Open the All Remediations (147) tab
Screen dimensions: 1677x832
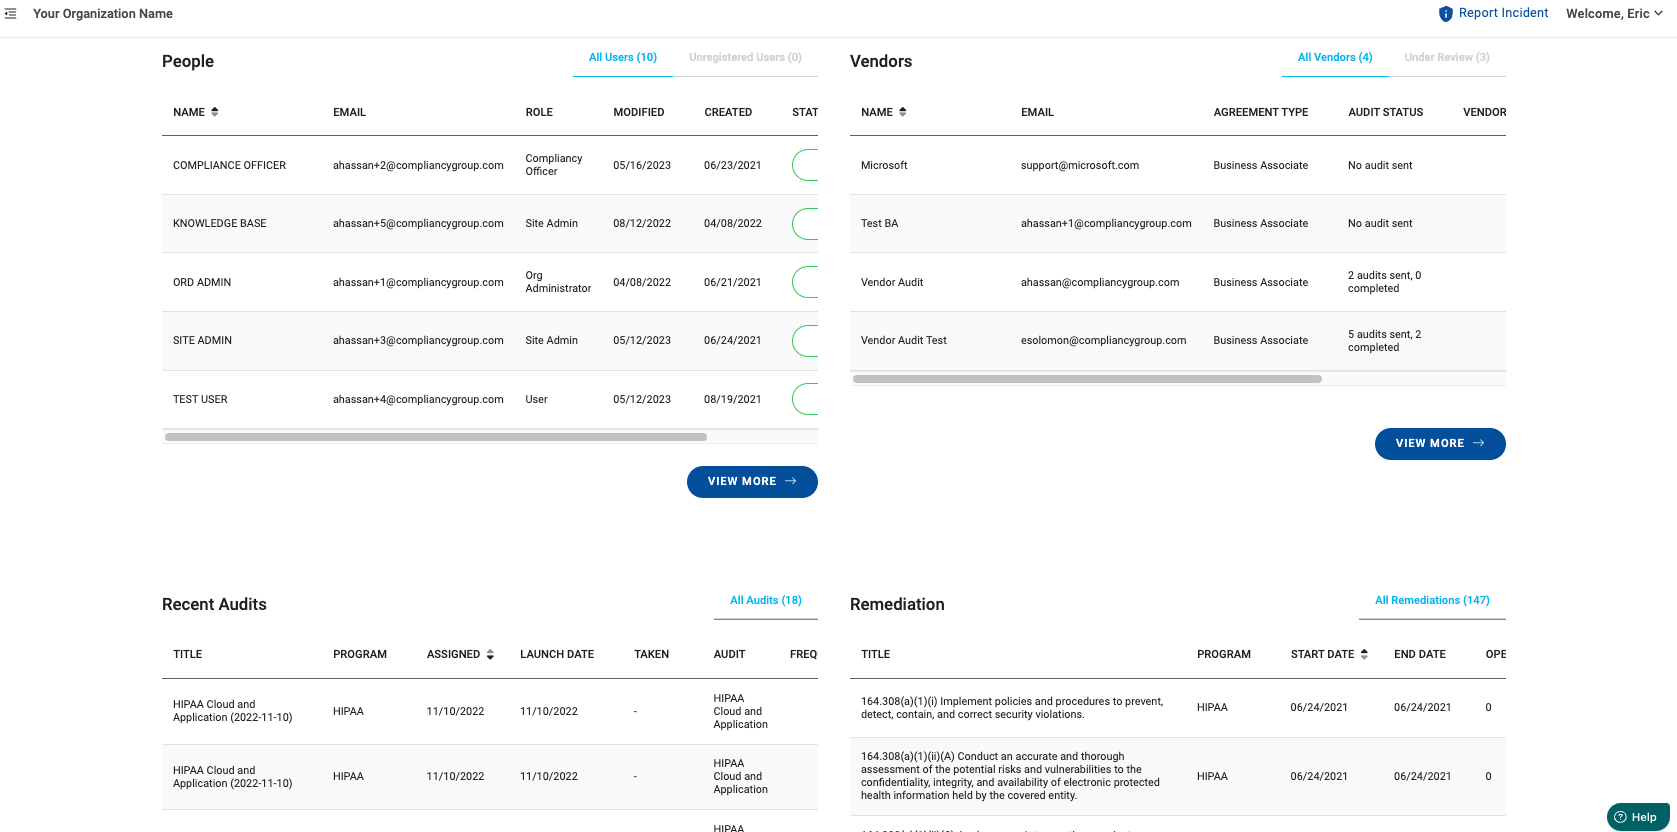(1432, 601)
